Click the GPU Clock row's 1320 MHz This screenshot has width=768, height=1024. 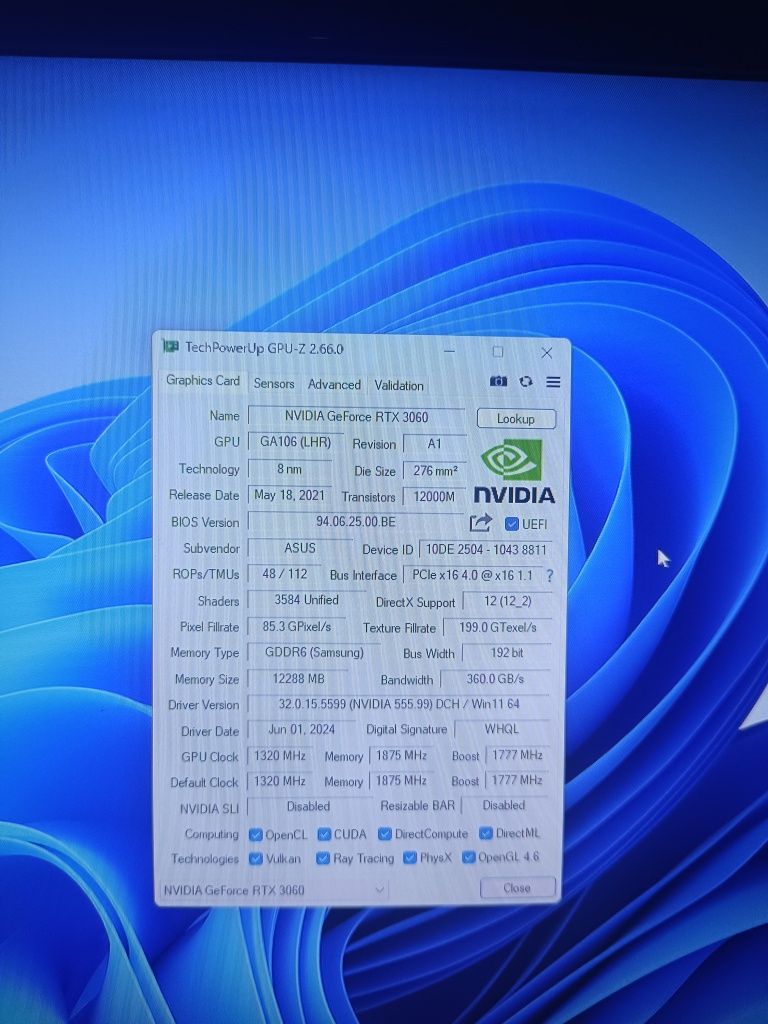pyautogui.click(x=280, y=756)
